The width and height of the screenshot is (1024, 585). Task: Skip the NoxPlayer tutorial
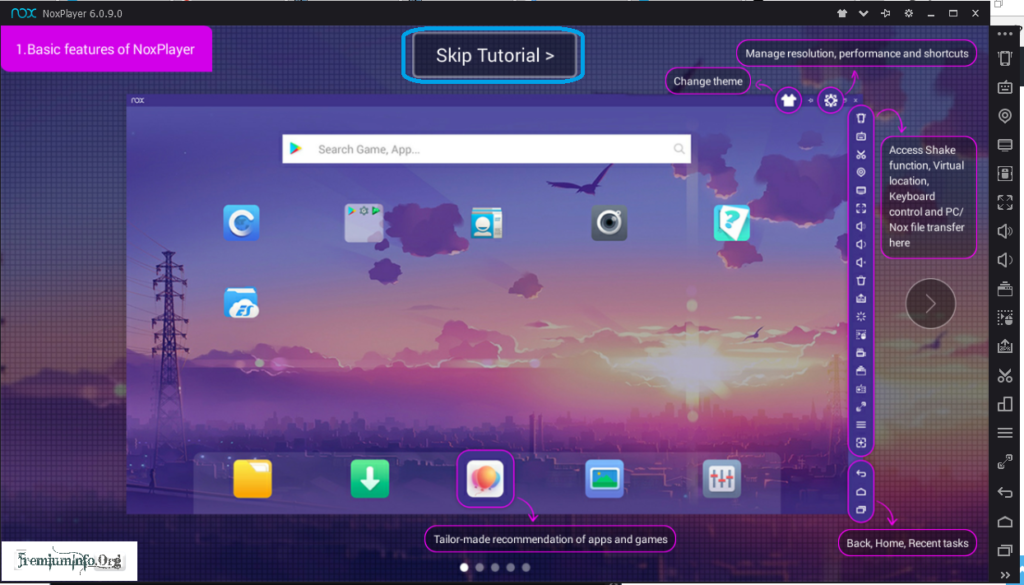(x=495, y=55)
